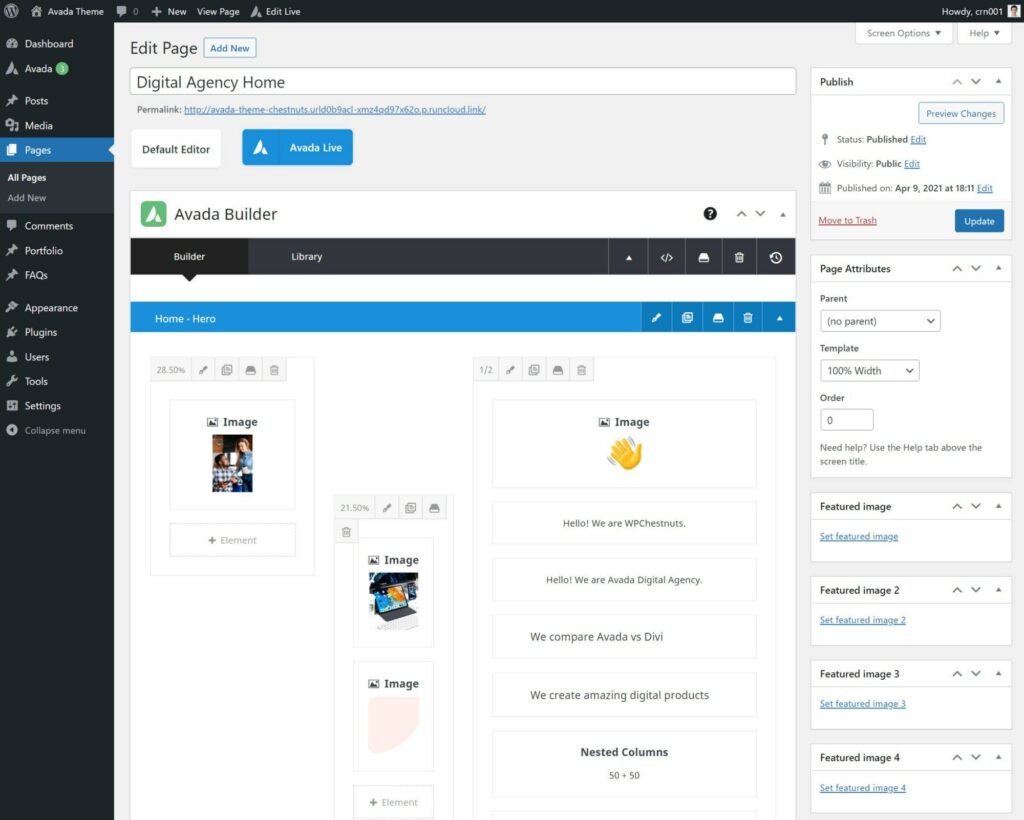
Task: Open Avada Builder help question mark icon
Action: pyautogui.click(x=710, y=213)
